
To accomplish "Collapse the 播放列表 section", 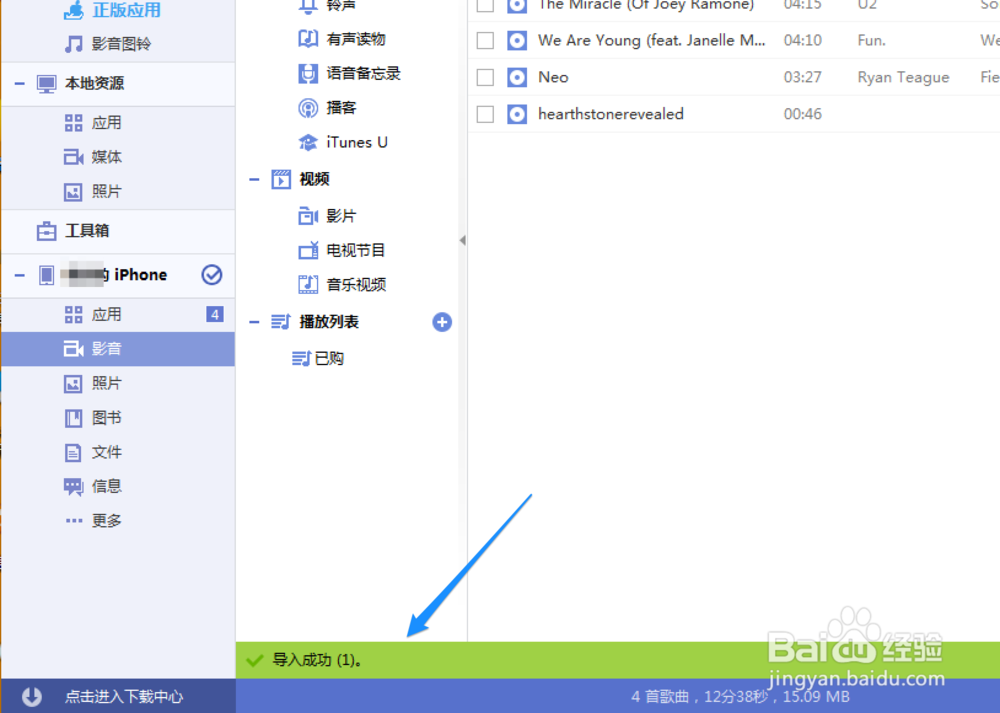I will click(253, 321).
